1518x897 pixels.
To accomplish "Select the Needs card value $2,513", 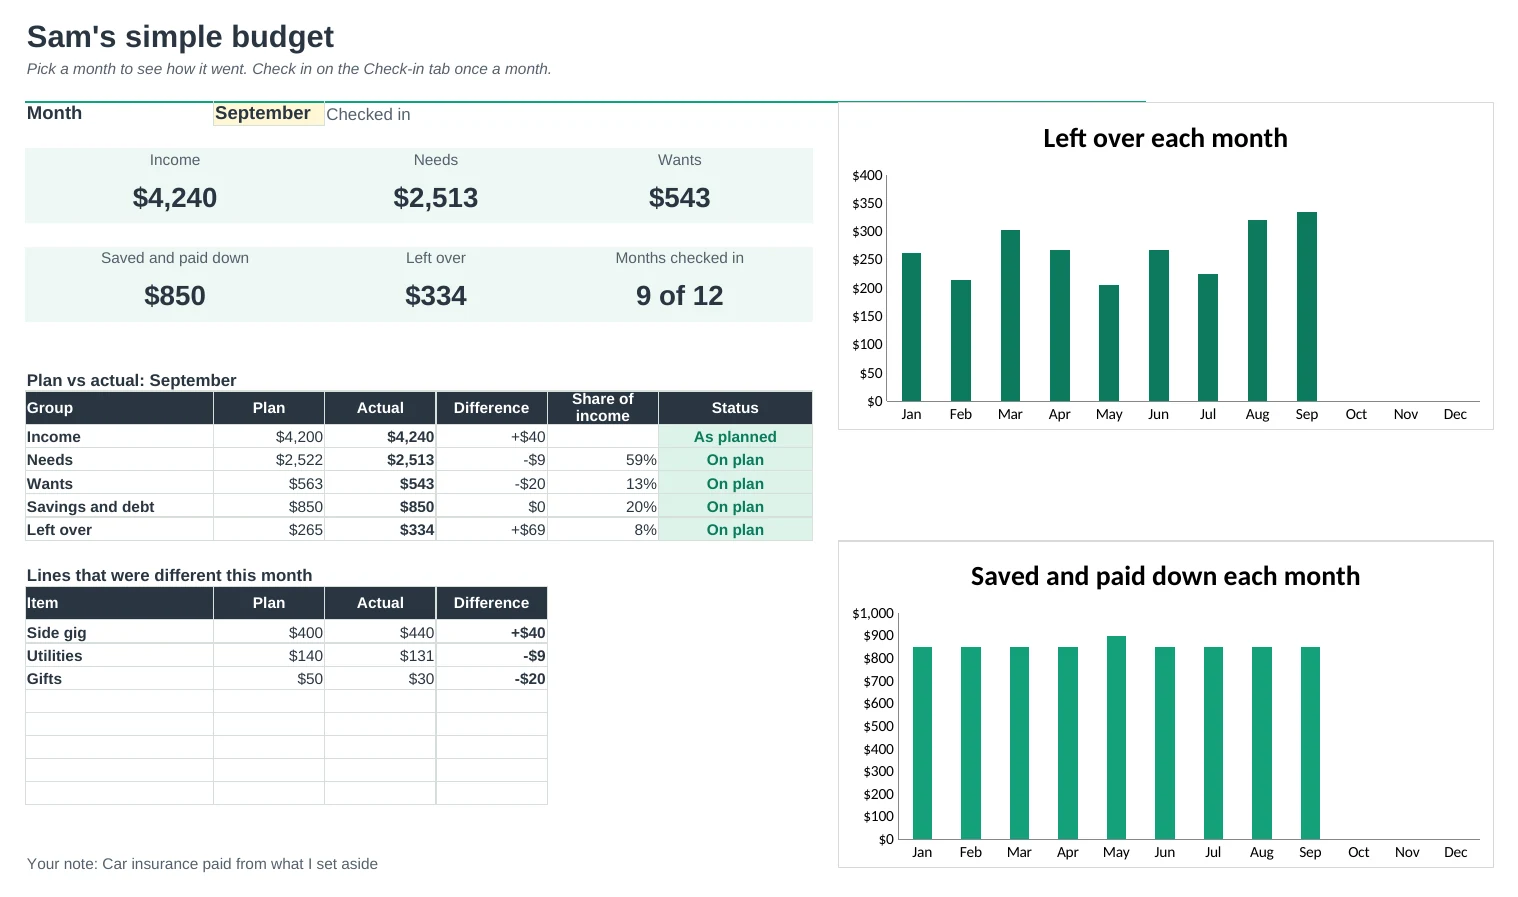I will tap(436, 198).
